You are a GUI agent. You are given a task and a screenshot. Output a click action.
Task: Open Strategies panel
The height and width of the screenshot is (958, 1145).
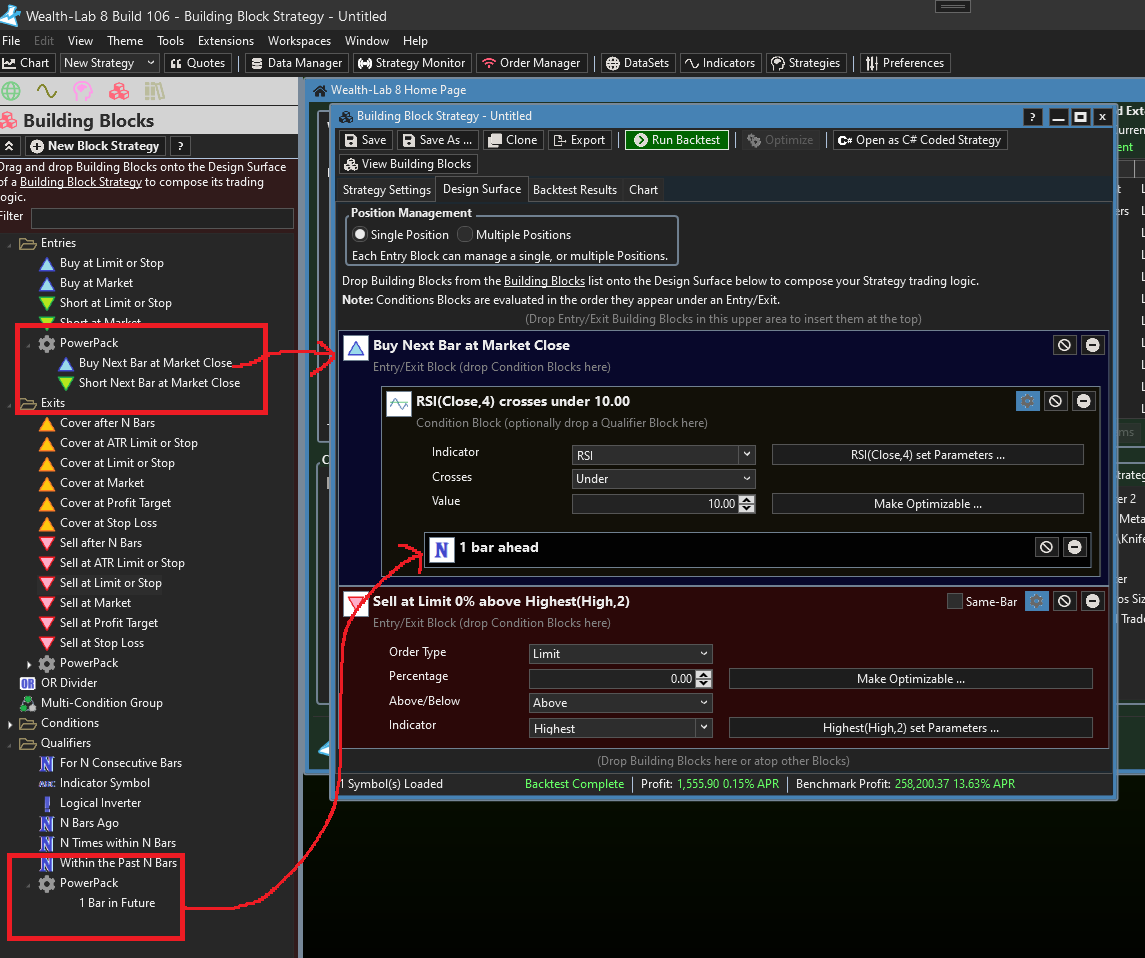coord(806,63)
